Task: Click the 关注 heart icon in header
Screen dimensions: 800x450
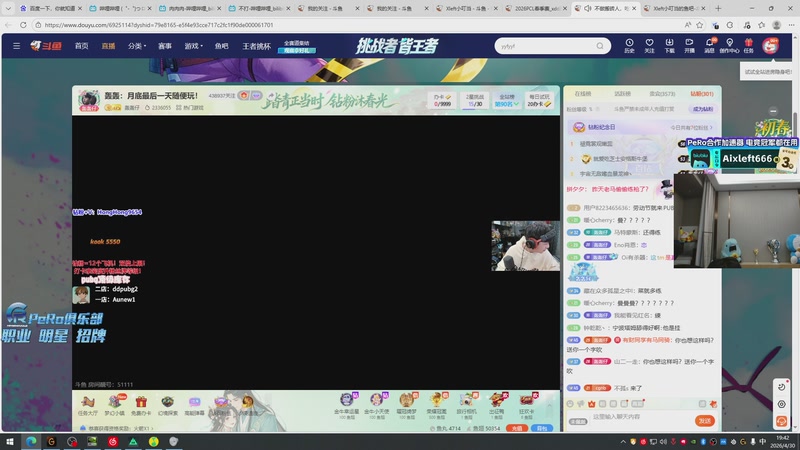Action: 649,45
